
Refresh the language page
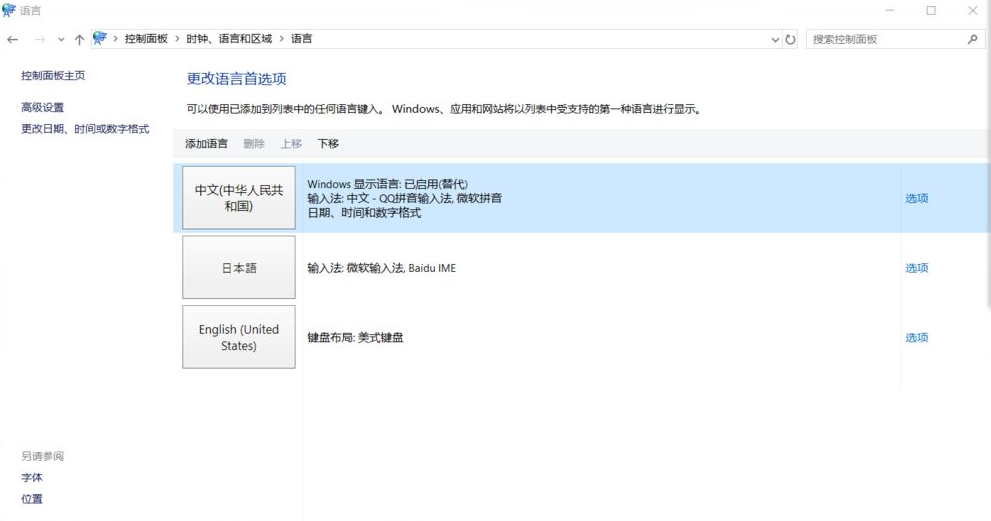pyautogui.click(x=790, y=39)
